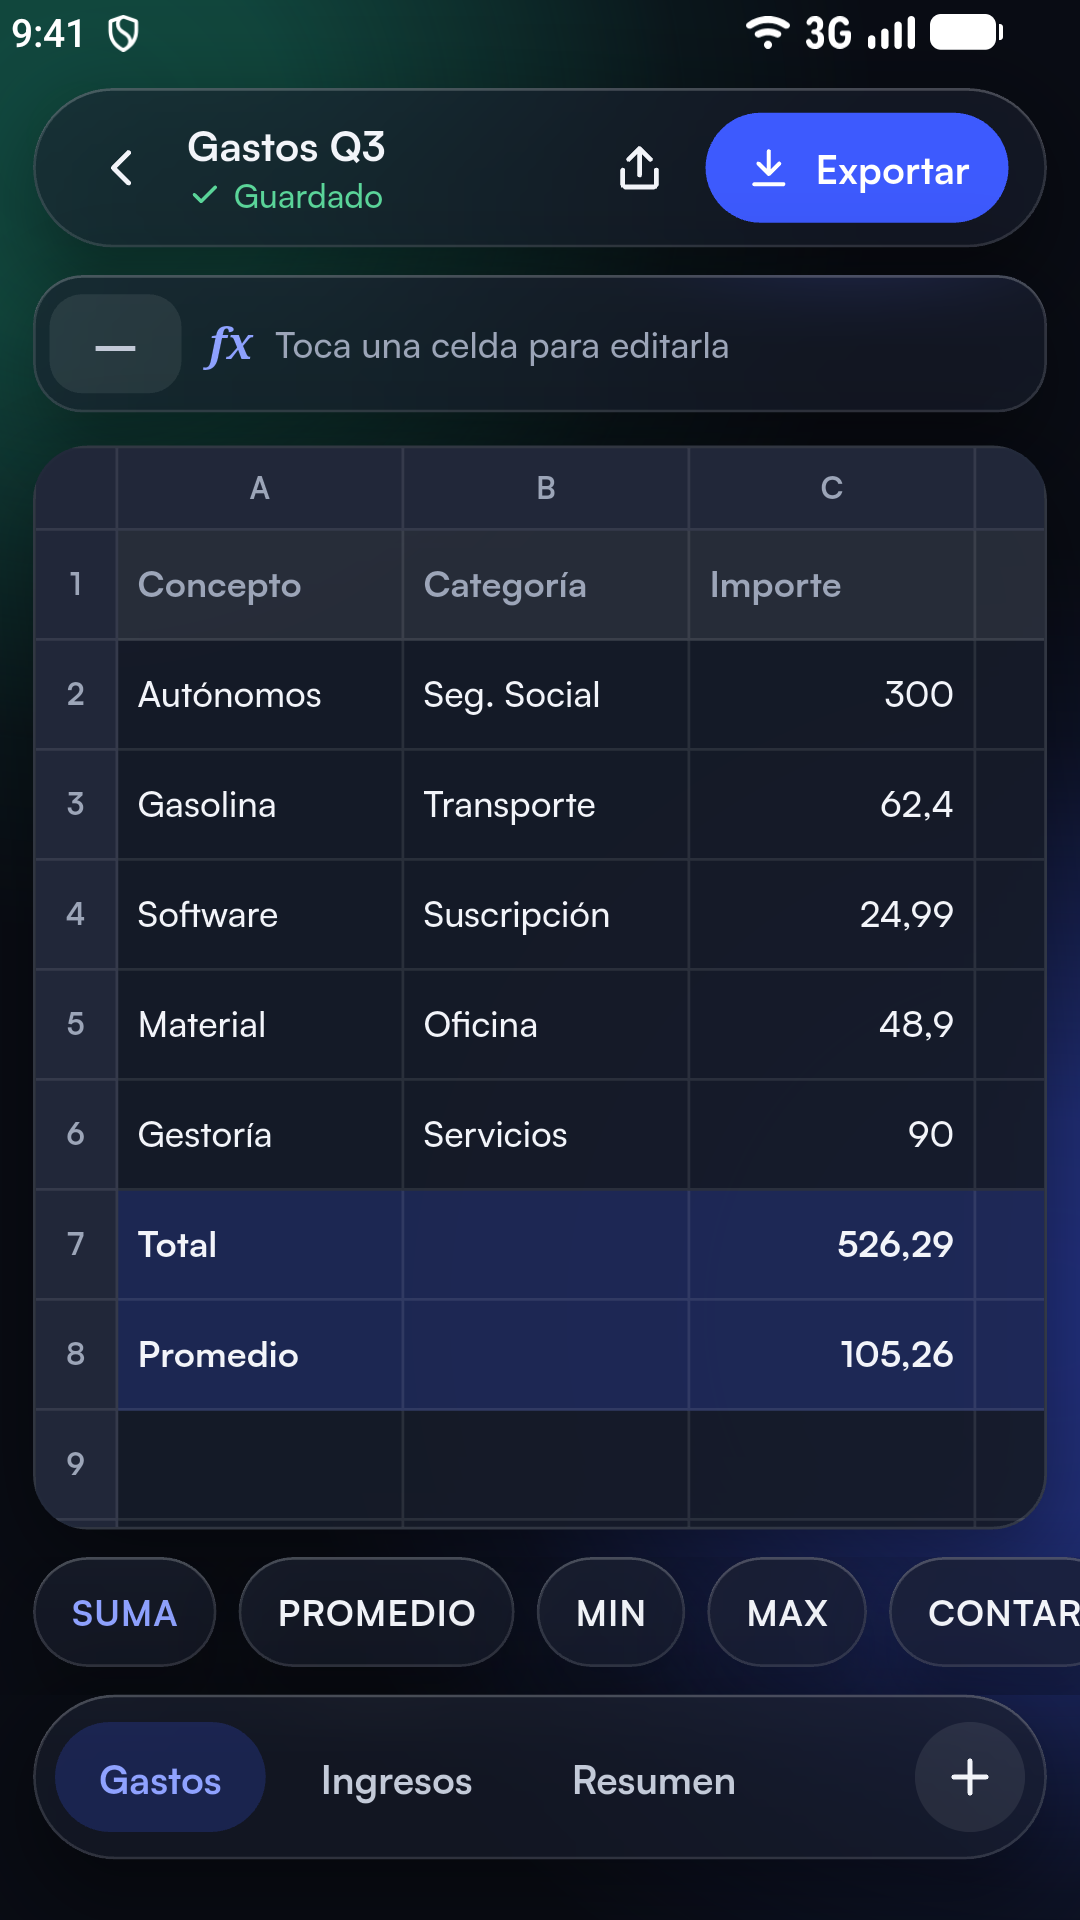This screenshot has height=1920, width=1080.
Task: Switch to the Gastos sheet tab
Action: tap(160, 1777)
